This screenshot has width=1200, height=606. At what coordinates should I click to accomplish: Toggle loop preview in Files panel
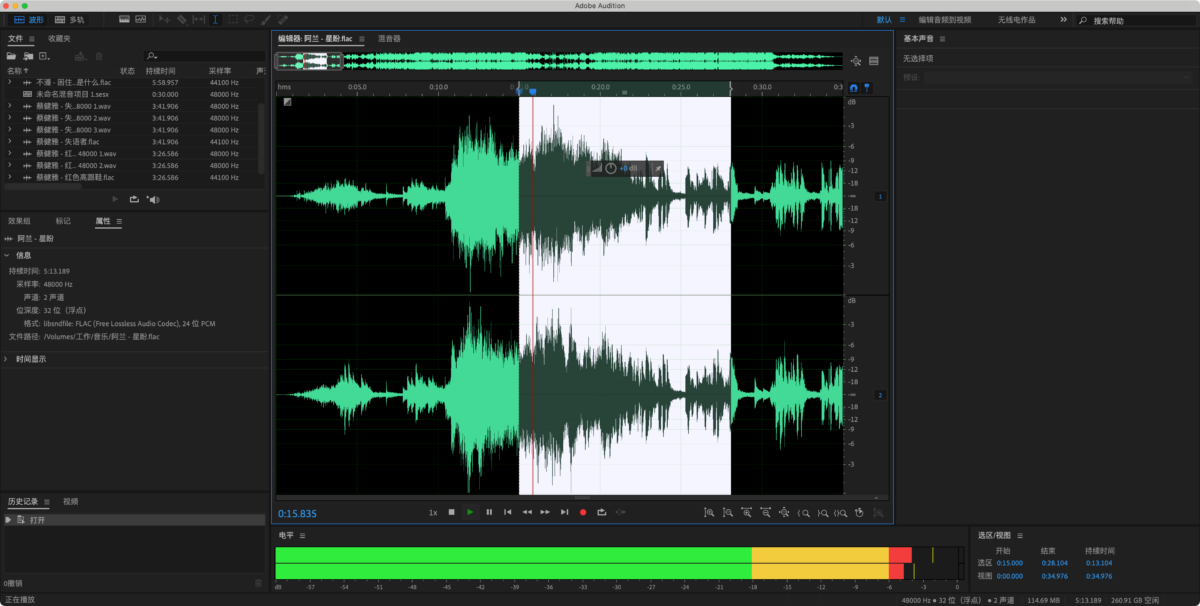pyautogui.click(x=134, y=199)
